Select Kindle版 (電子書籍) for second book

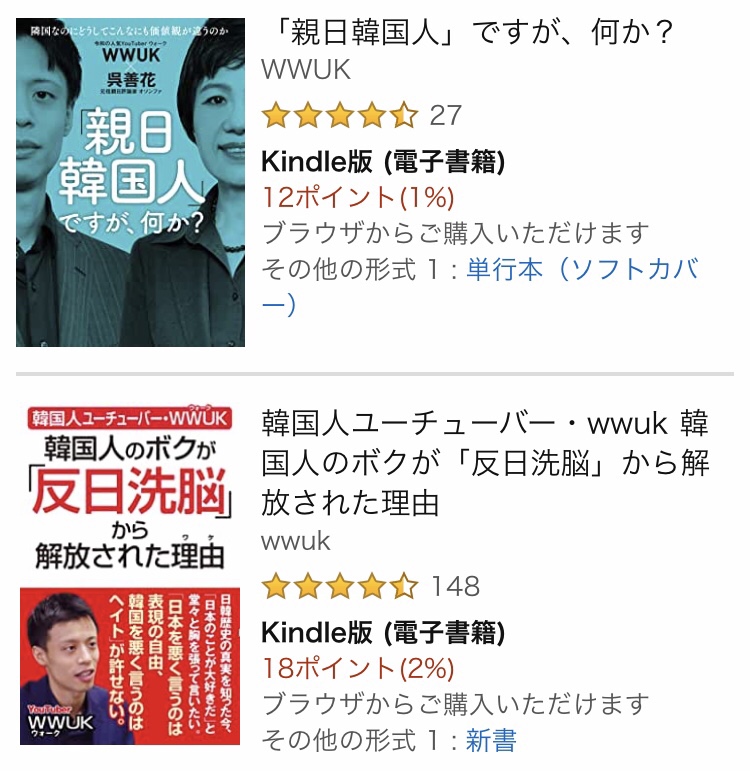[383, 632]
